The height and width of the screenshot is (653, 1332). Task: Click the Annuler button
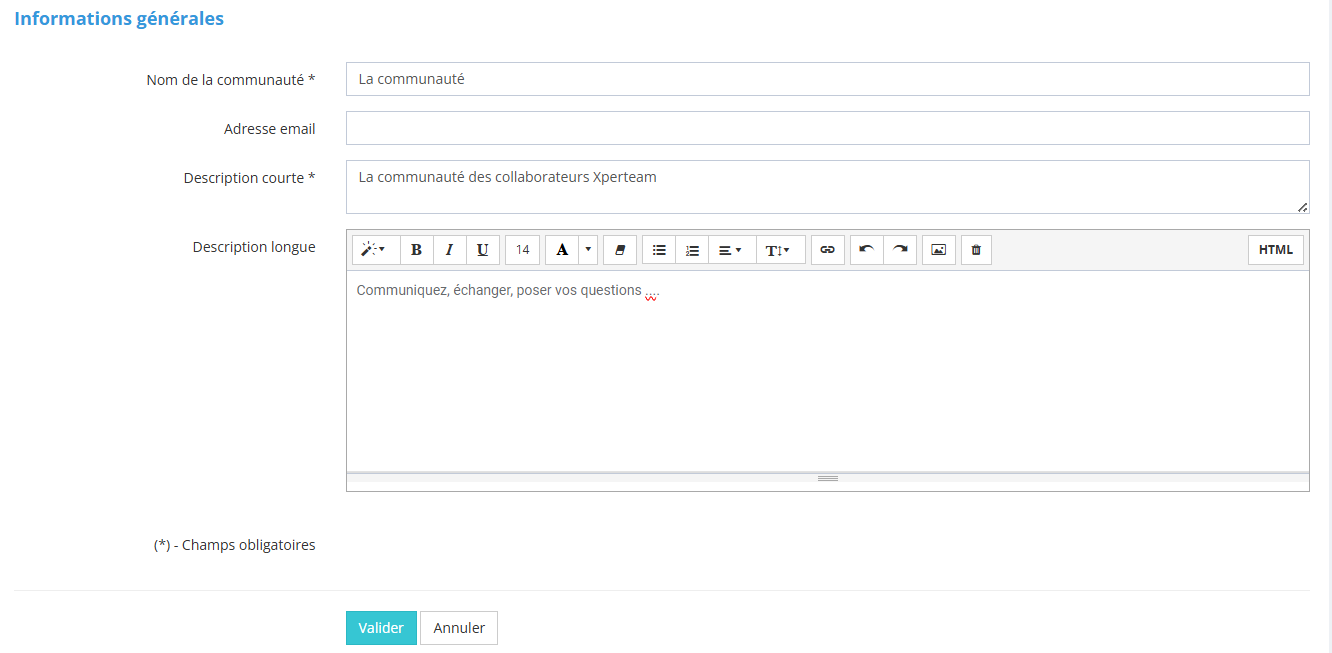(x=459, y=628)
